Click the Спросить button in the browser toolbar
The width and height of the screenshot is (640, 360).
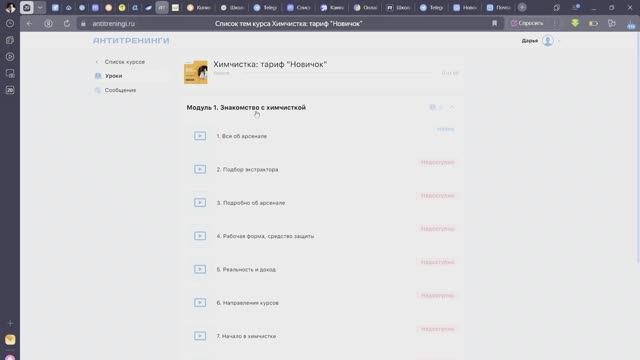click(x=527, y=23)
